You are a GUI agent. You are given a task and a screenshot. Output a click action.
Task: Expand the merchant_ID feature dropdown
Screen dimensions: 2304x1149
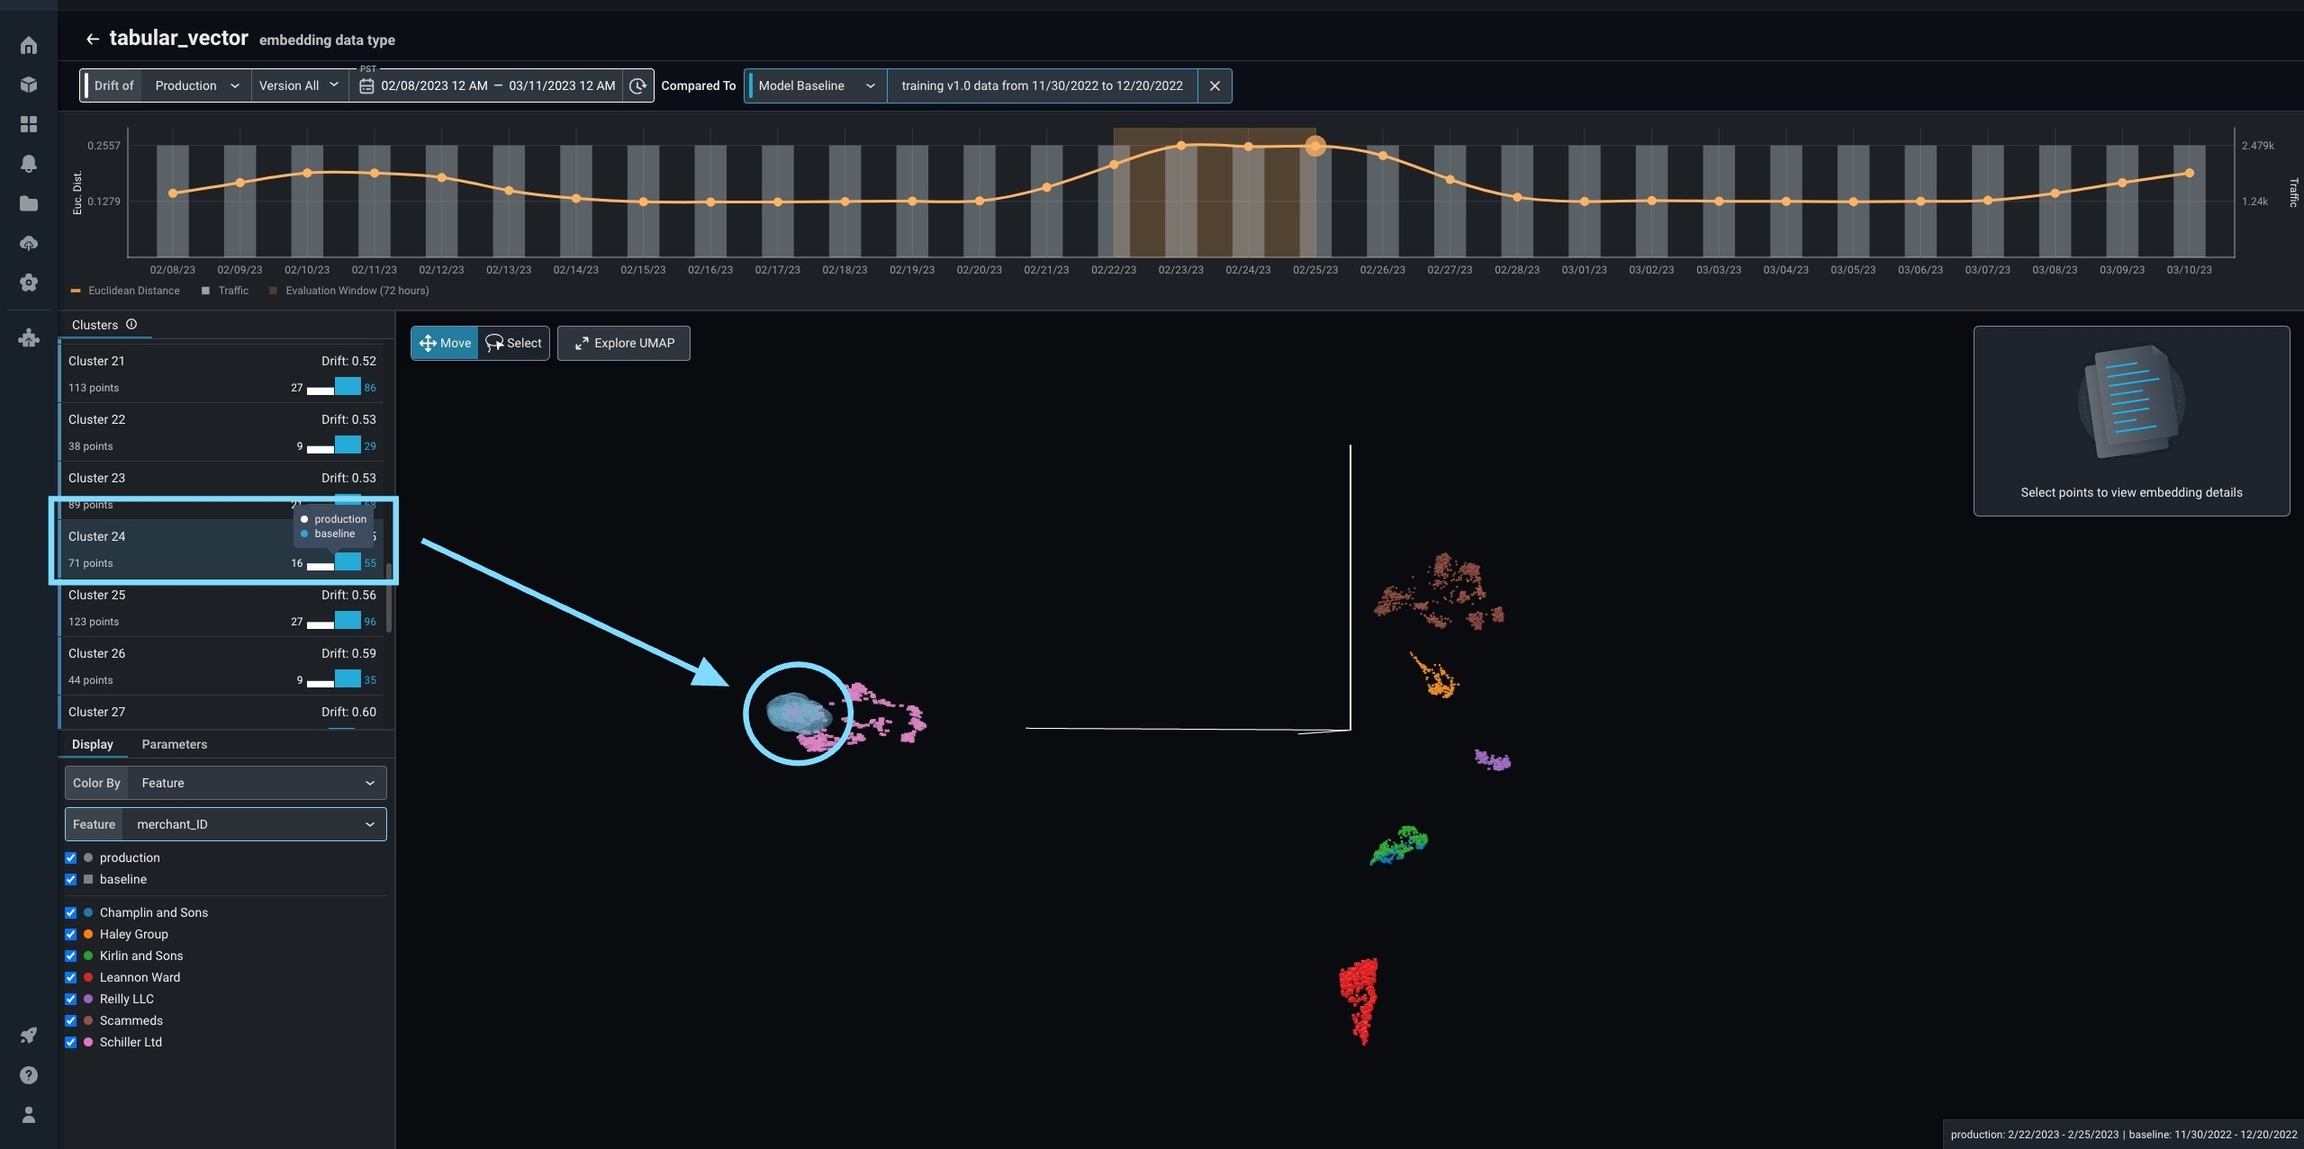[x=255, y=825]
